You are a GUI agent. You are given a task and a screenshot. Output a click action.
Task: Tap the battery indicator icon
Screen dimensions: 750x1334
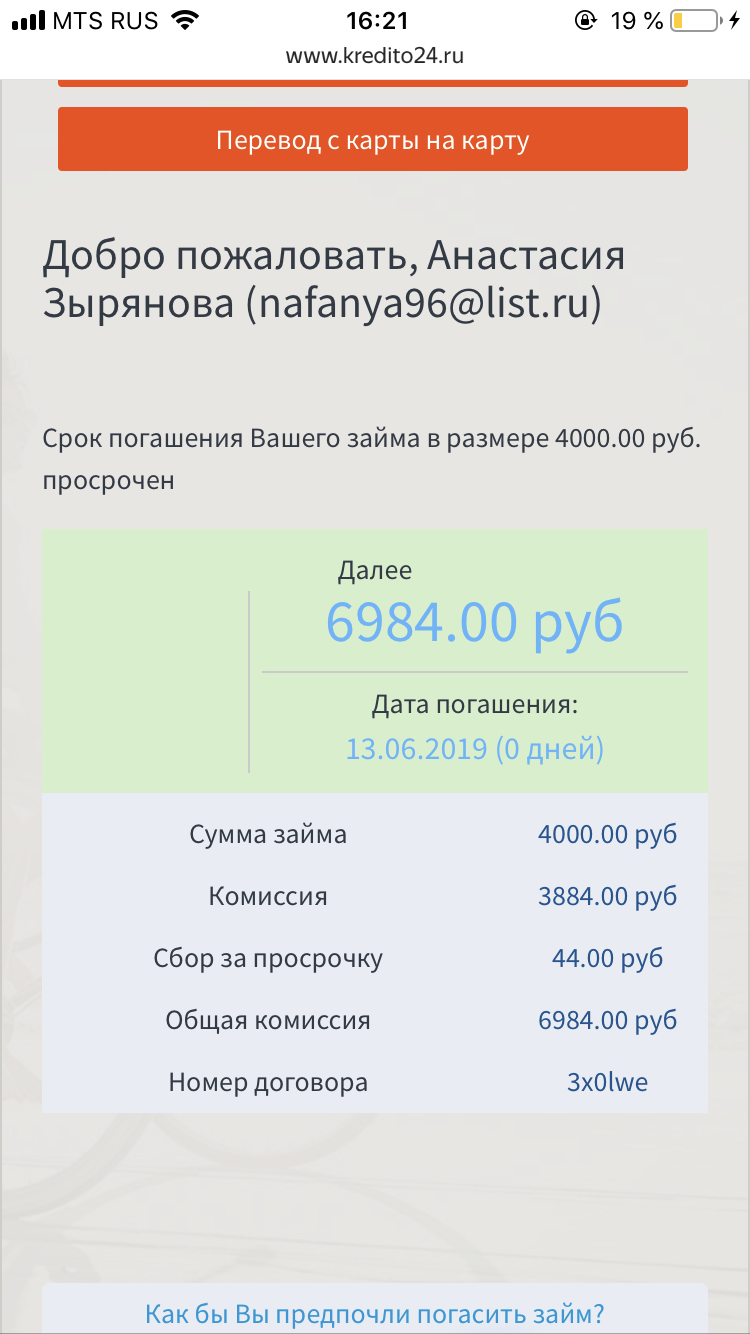click(x=694, y=20)
